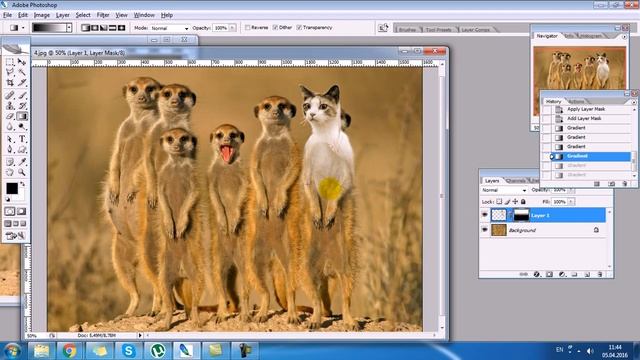
Task: Select the Healing Brush tool
Action: [10, 96]
